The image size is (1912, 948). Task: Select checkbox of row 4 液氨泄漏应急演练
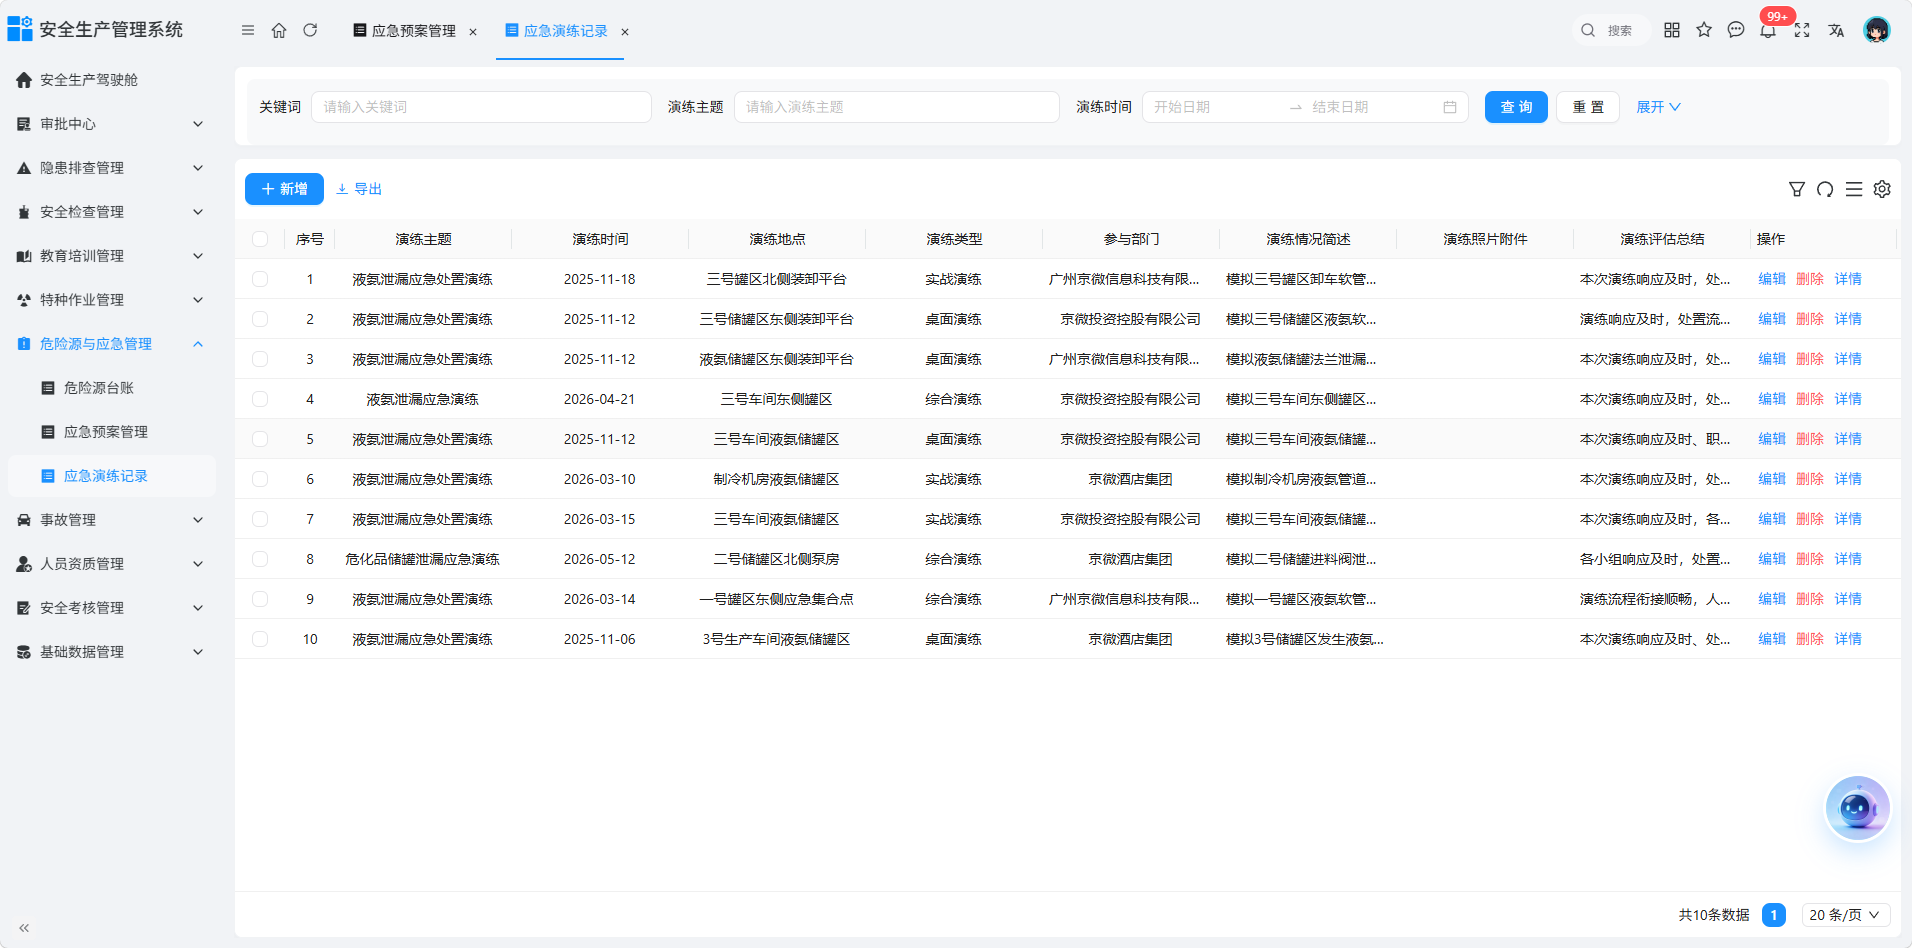pyautogui.click(x=260, y=399)
